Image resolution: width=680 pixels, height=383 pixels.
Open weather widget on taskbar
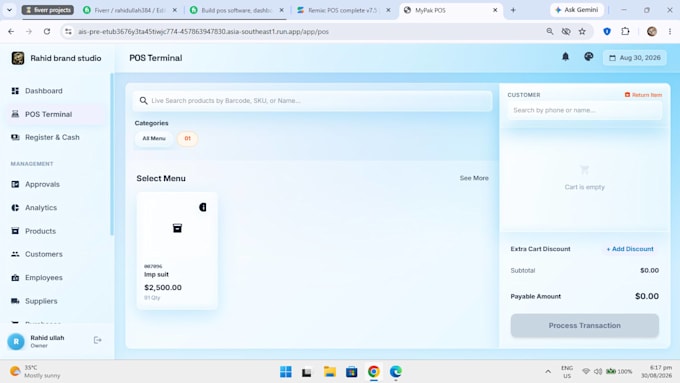[36, 372]
